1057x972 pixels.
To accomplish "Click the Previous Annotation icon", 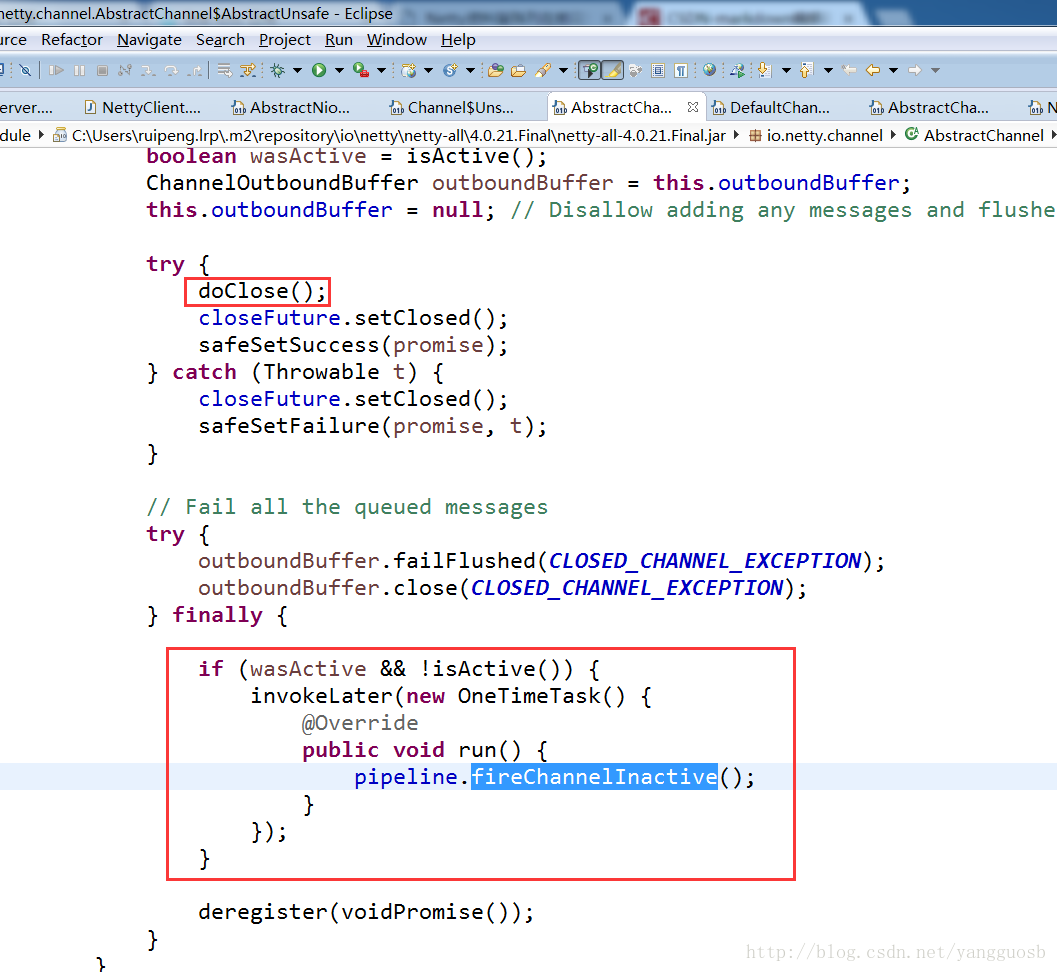I will coord(806,69).
